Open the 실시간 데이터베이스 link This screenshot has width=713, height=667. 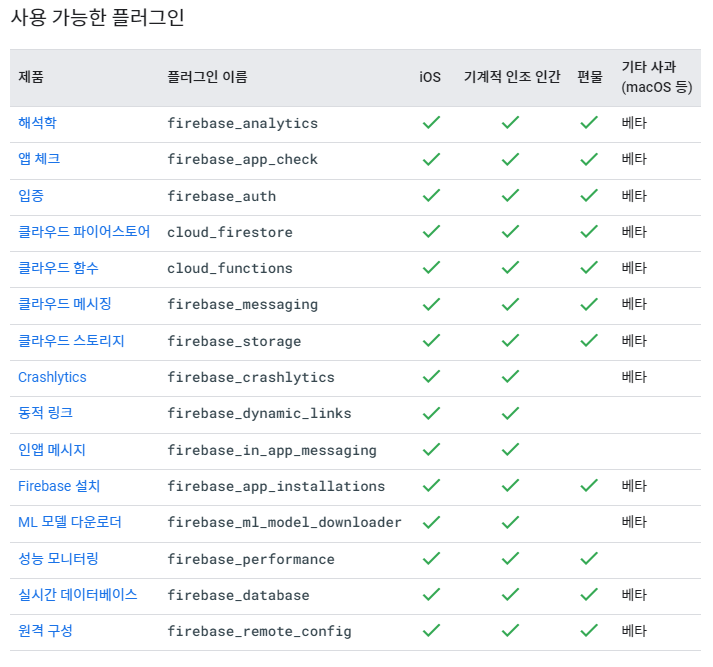click(78, 595)
